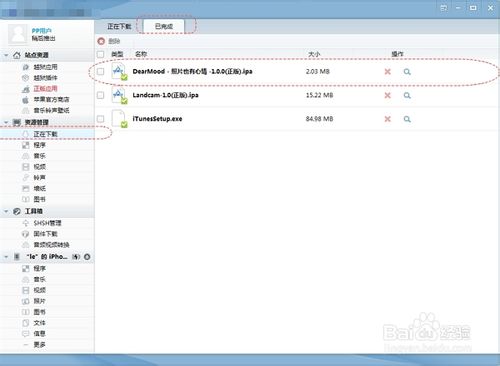Collapse the 站点资源 section
This screenshot has width=500, height=366.
[x=6, y=55]
